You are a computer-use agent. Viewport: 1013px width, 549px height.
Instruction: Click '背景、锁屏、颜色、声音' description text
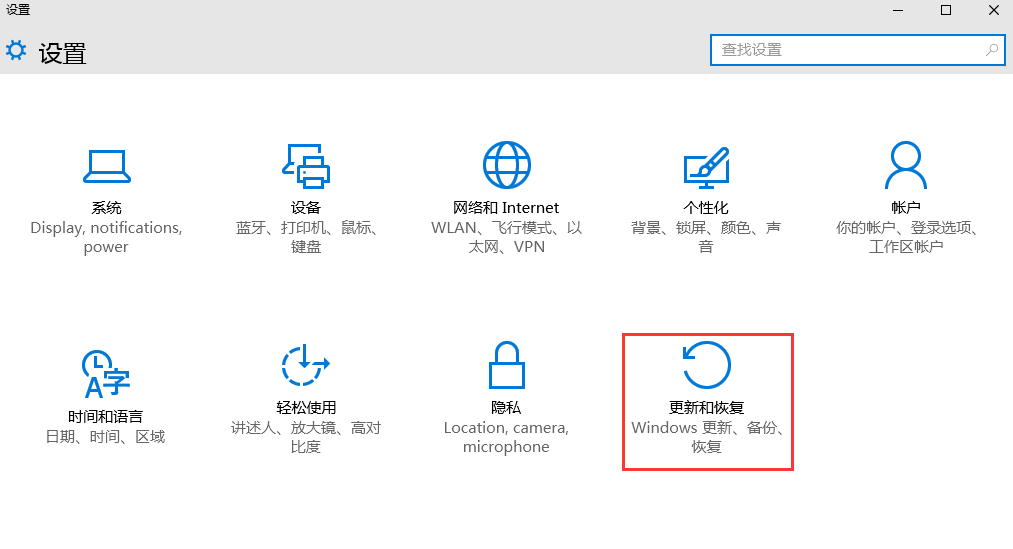point(706,237)
